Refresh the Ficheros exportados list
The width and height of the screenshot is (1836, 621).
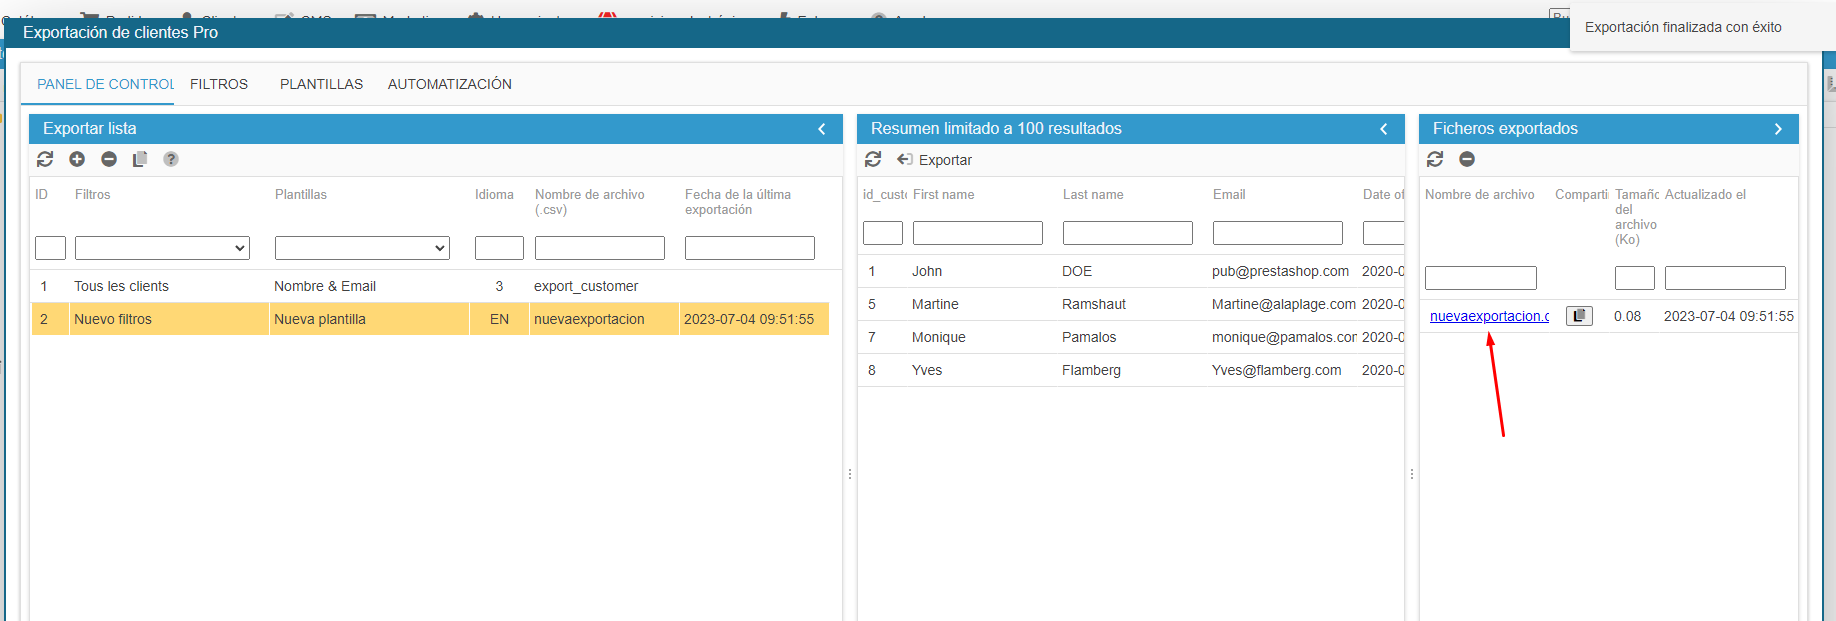click(x=1435, y=159)
